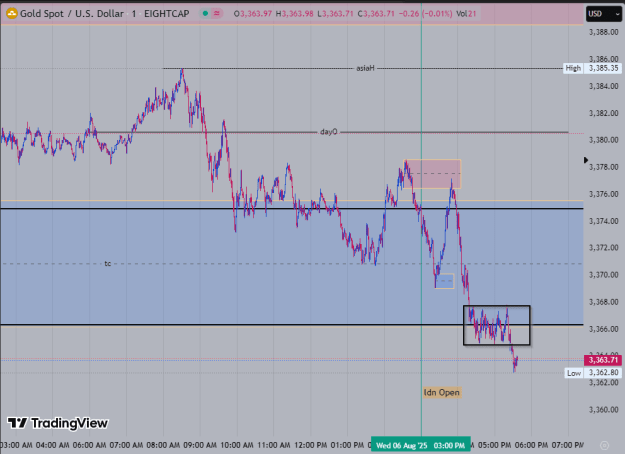Click the High 3,385.35 price label
The image size is (625, 454).
point(593,68)
